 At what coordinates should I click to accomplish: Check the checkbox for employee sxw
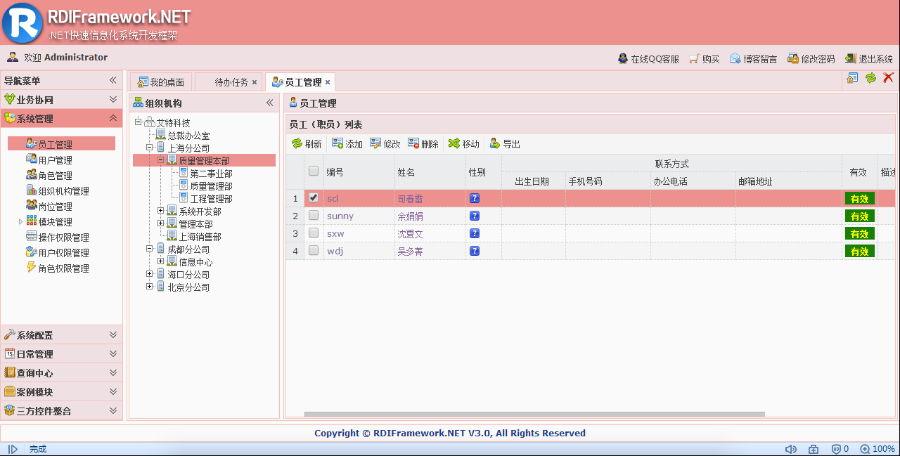click(x=313, y=233)
